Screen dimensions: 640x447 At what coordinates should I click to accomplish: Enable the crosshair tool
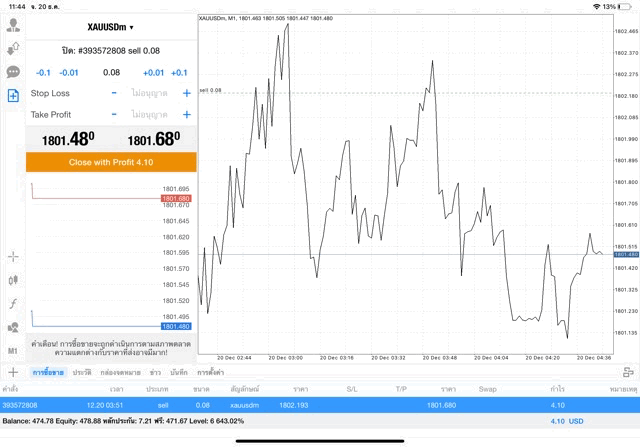tap(13, 256)
